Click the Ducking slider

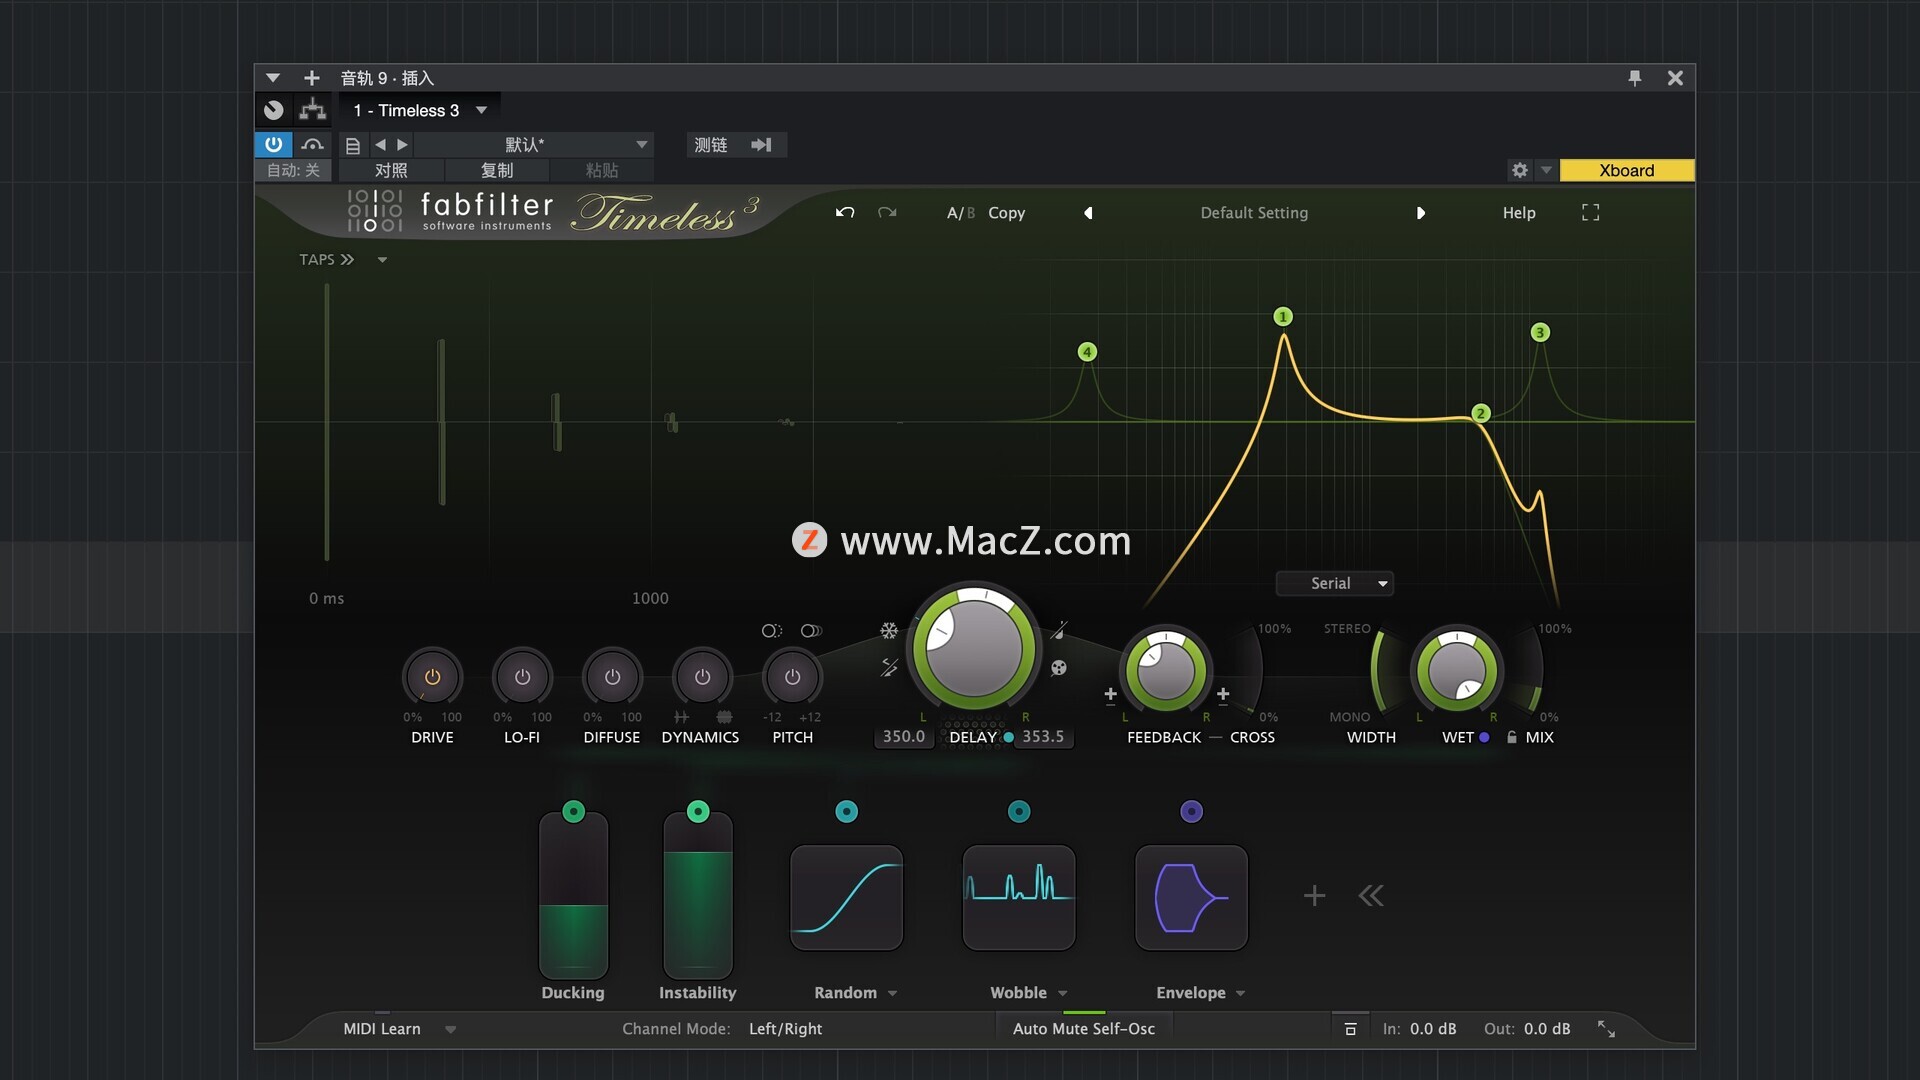pos(573,895)
